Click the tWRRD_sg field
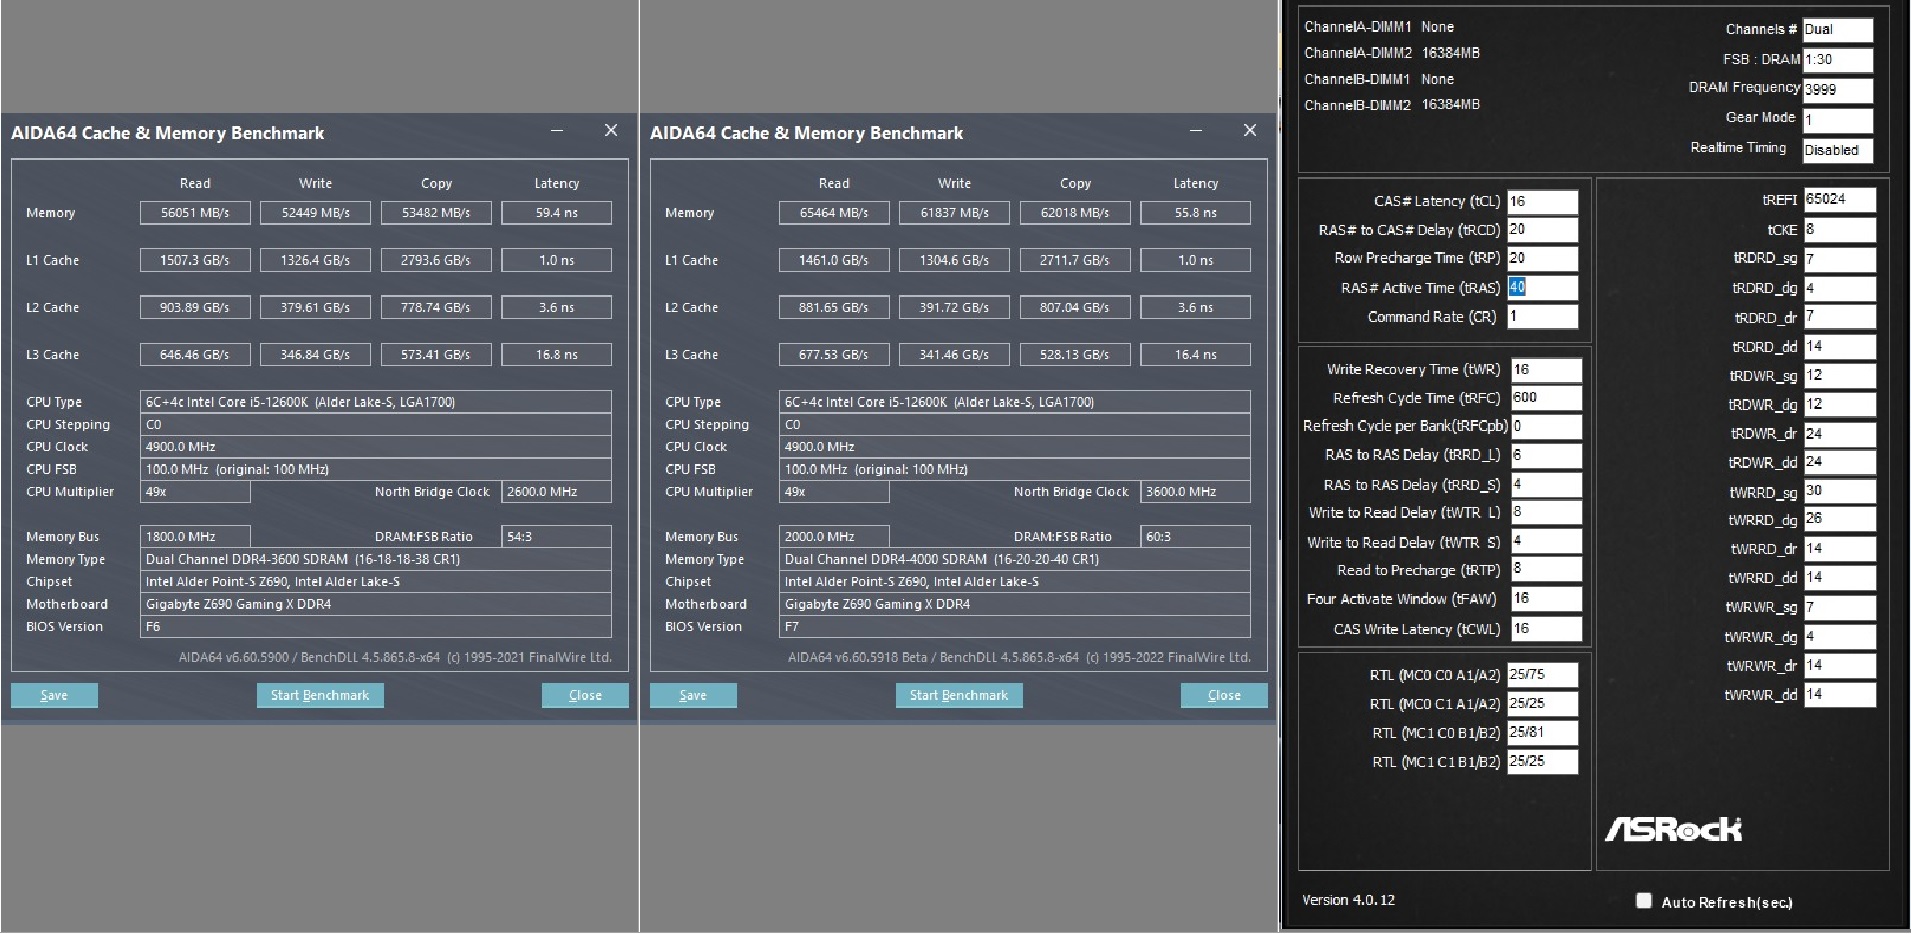 click(1840, 491)
